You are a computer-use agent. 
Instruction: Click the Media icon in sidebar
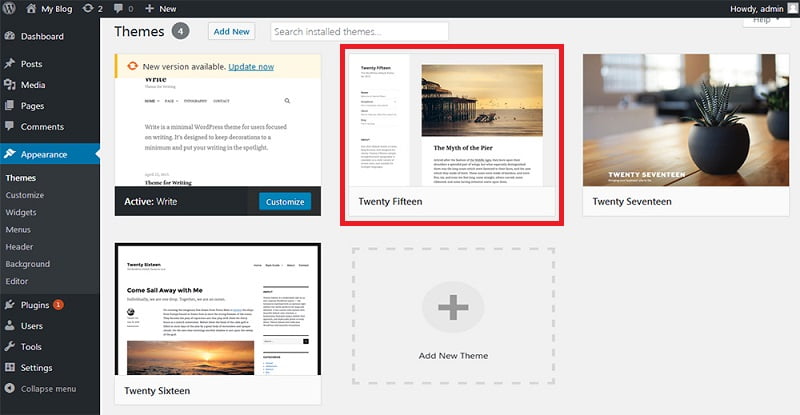(x=10, y=84)
